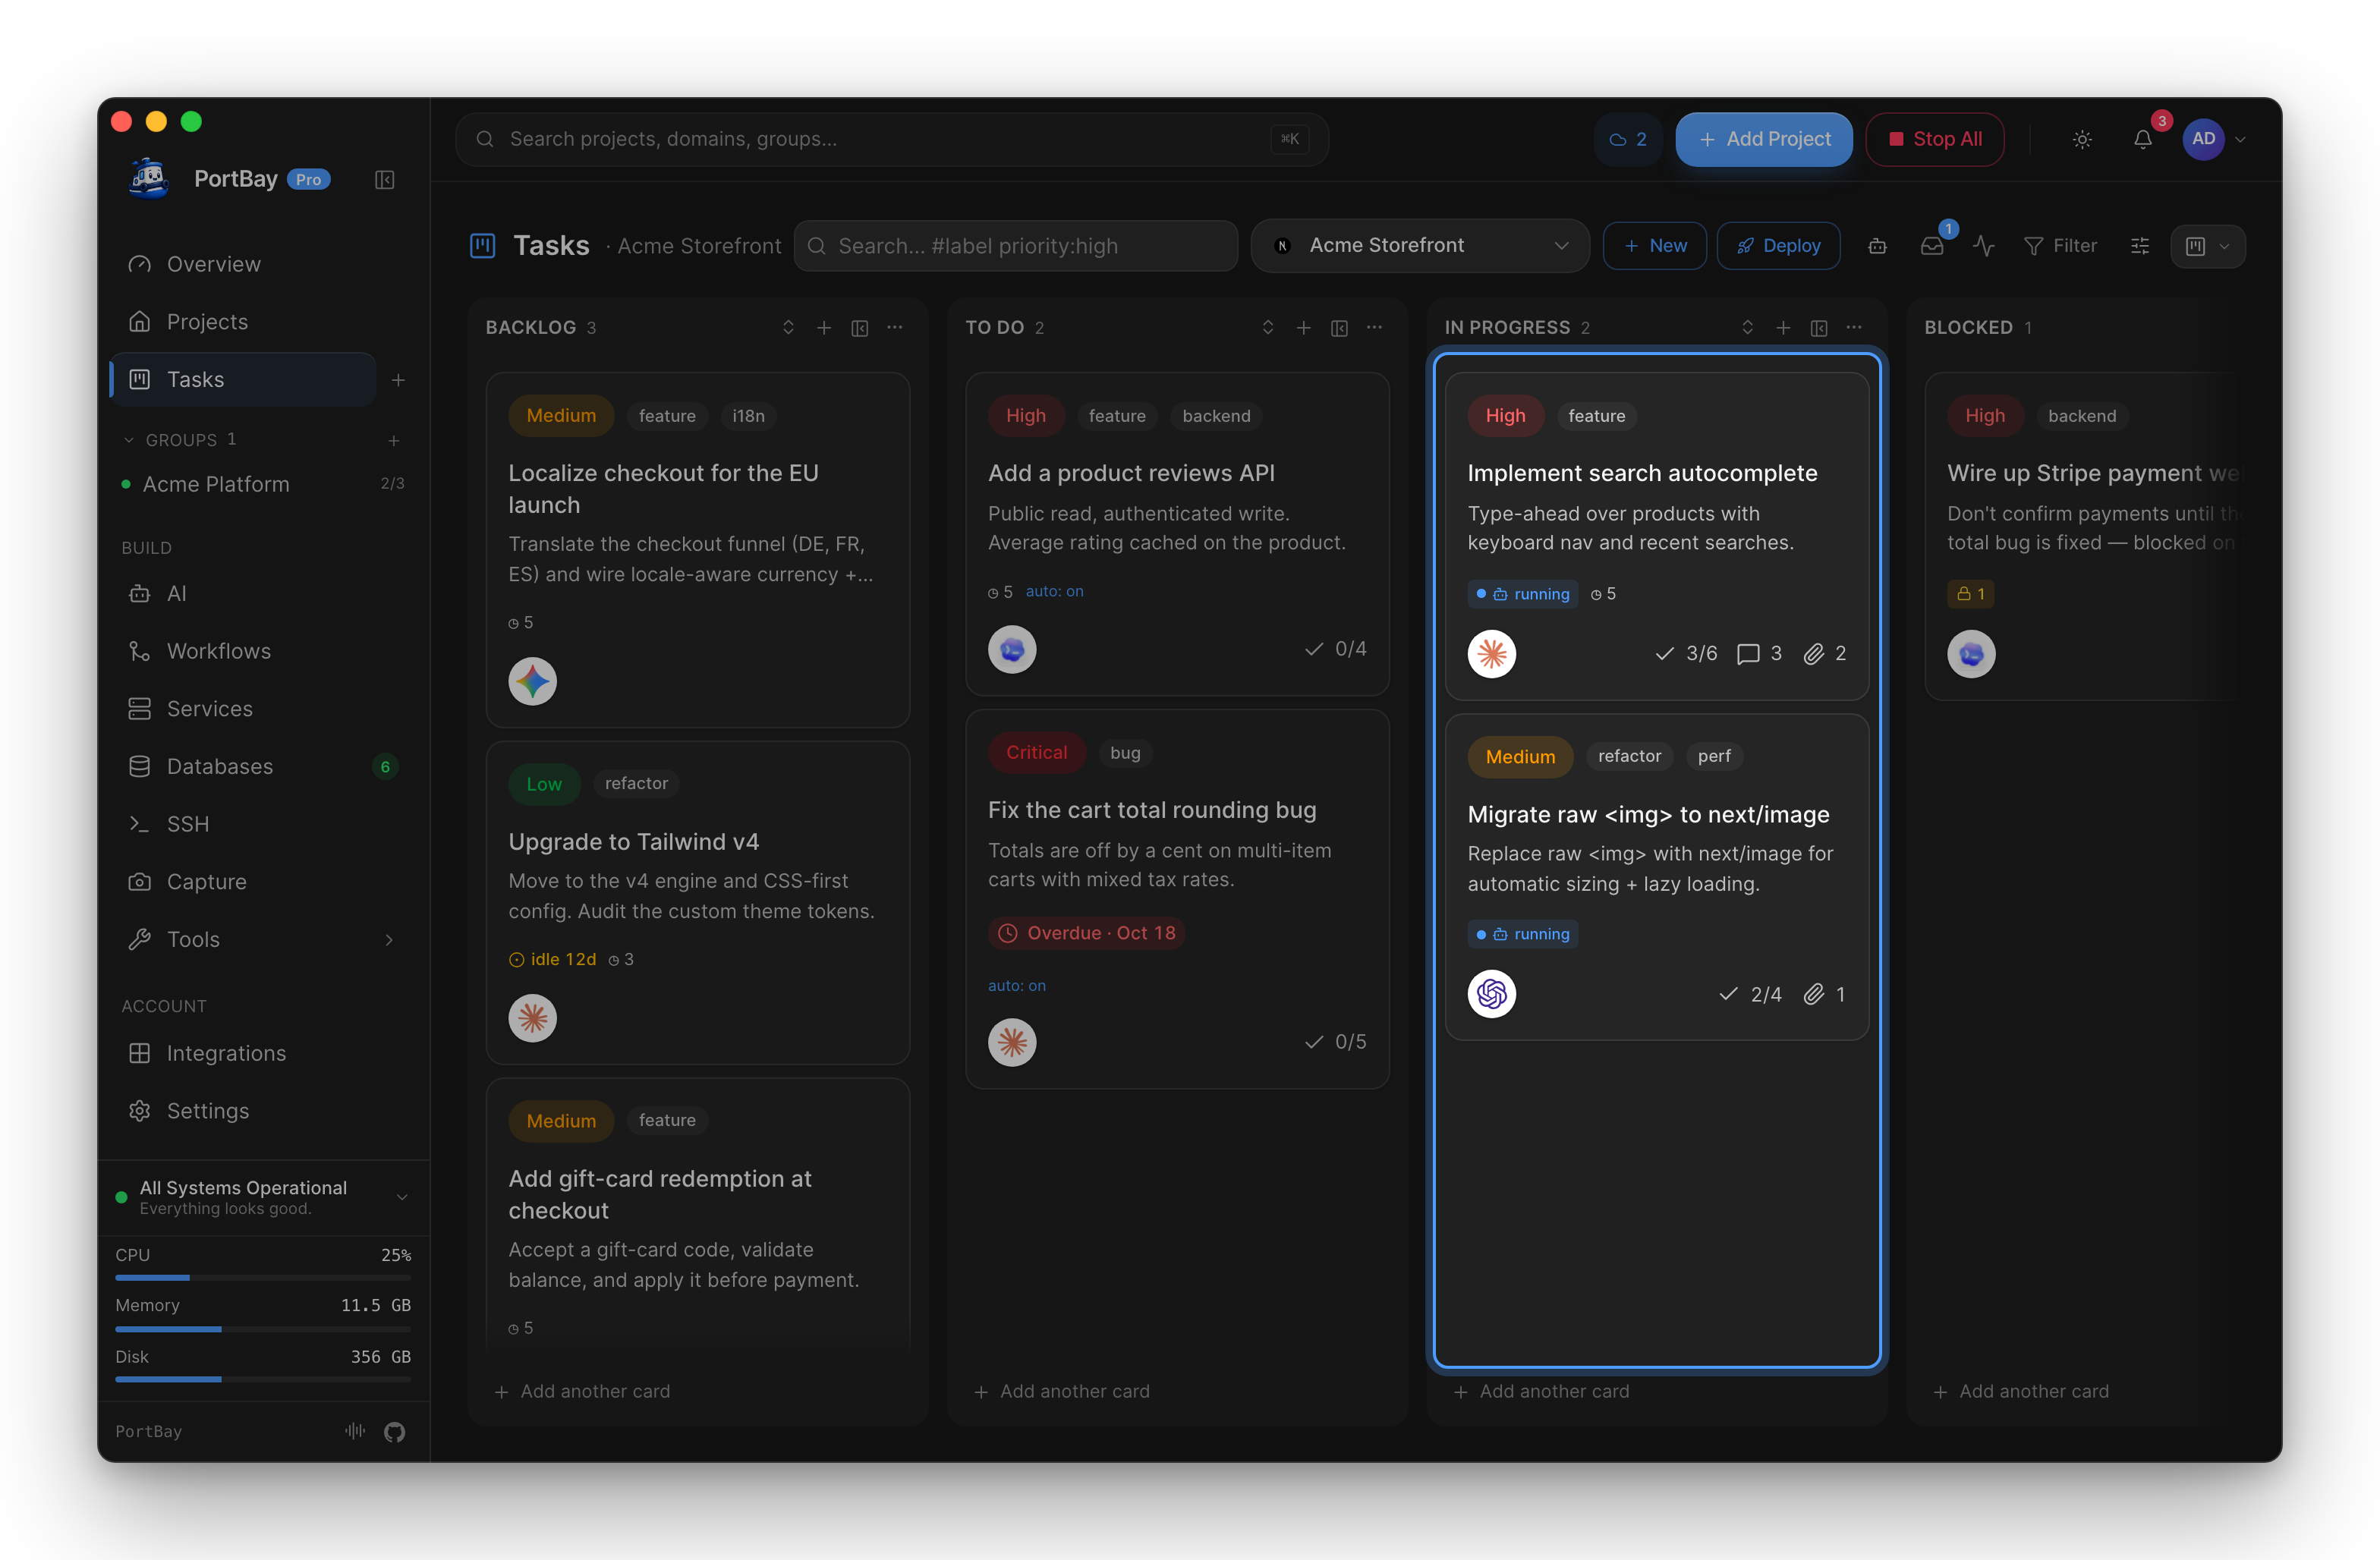
Task: Open display options sliders icon
Action: (x=2140, y=246)
